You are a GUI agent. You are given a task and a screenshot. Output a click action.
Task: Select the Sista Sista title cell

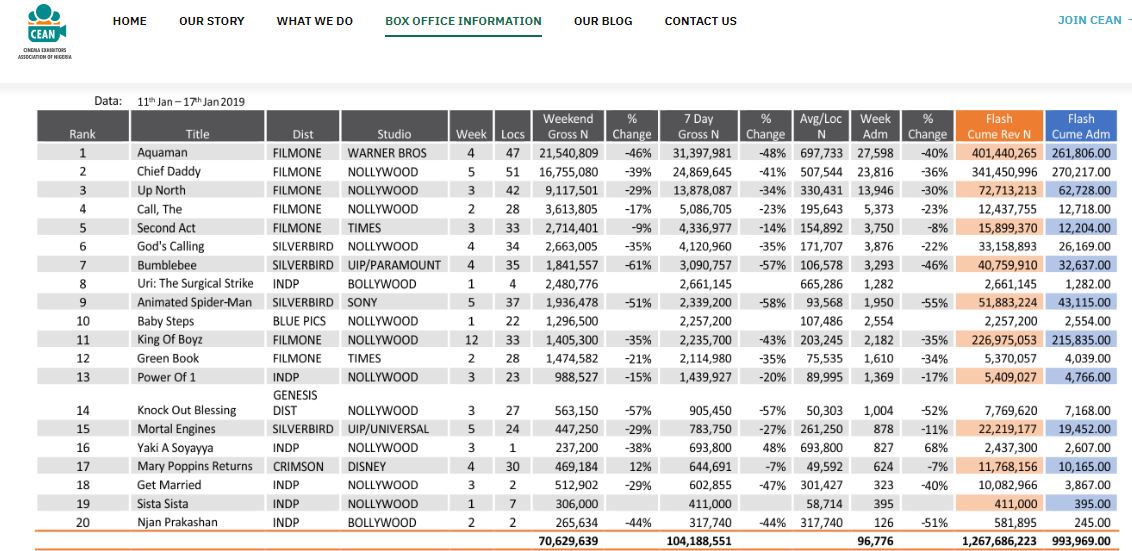pyautogui.click(x=163, y=503)
